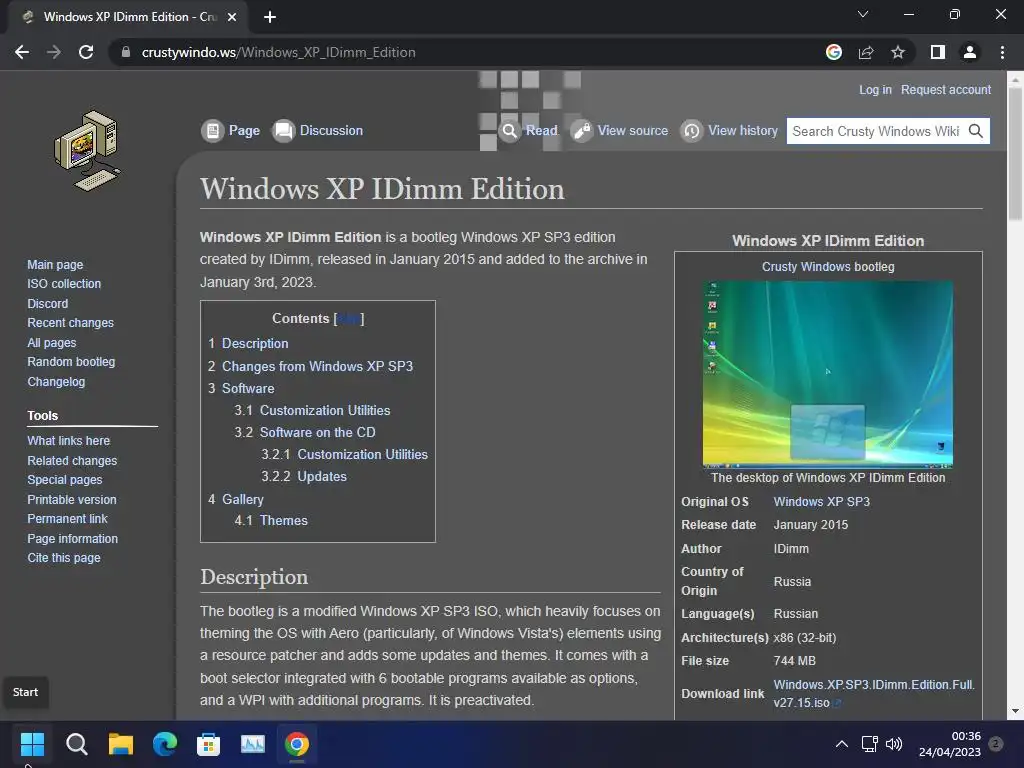Open the desktop screenshot thumbnail
The height and width of the screenshot is (768, 1024).
point(827,374)
